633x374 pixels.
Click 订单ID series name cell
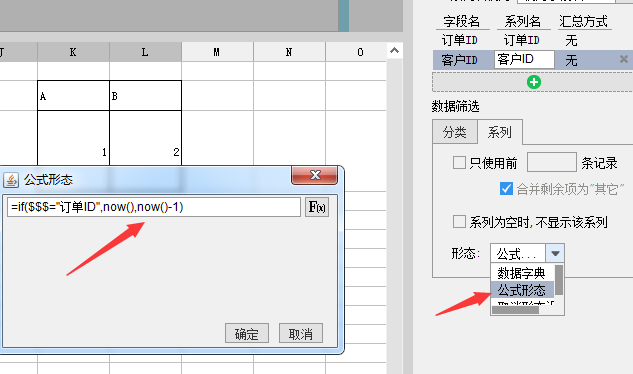(522, 40)
